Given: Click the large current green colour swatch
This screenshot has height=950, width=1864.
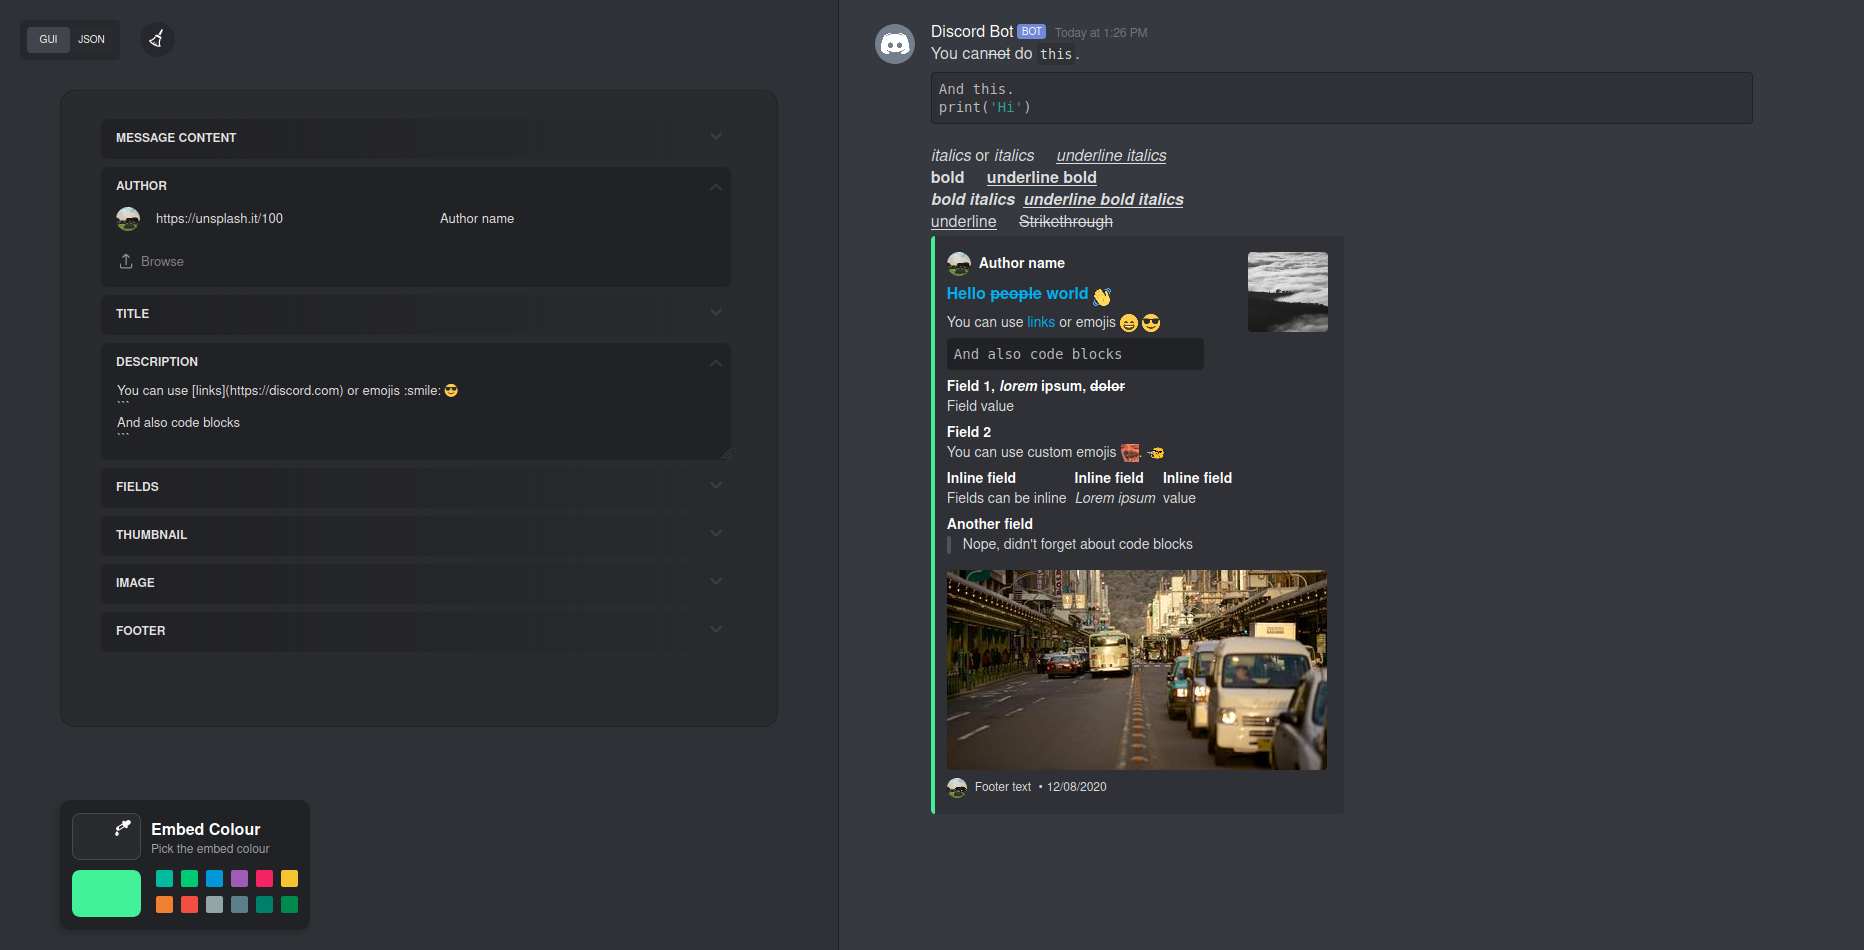Looking at the screenshot, I should [x=106, y=893].
